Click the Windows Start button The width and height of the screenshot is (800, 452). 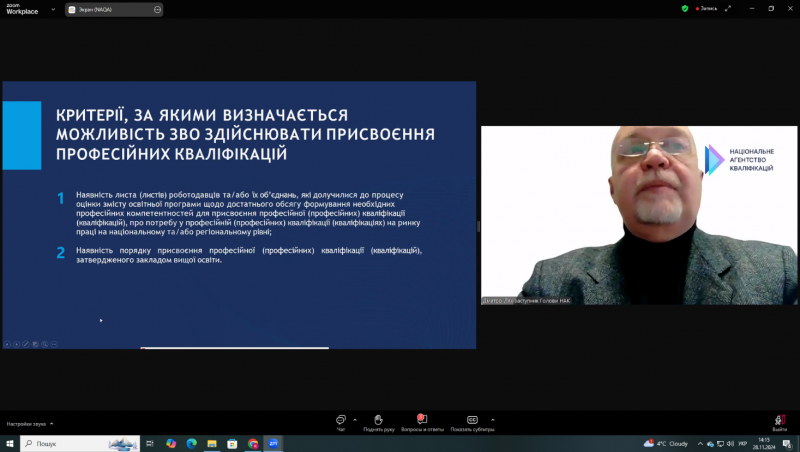coord(9,443)
